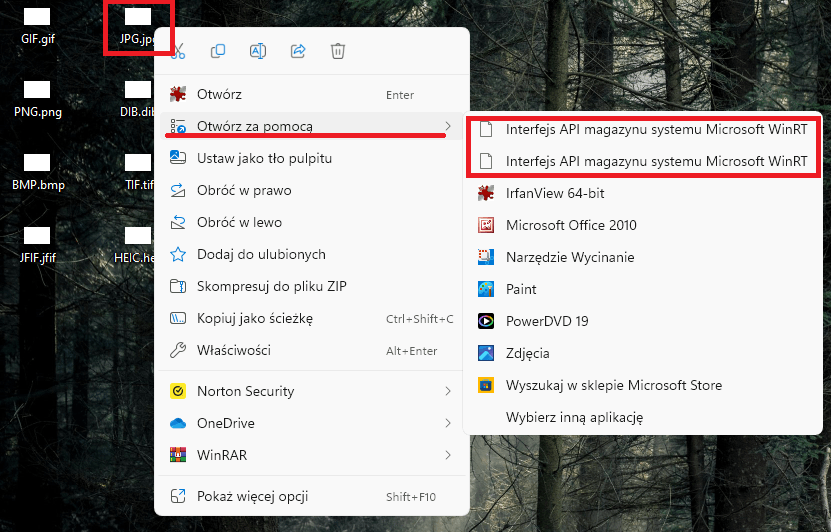
Task: Select DIB.dib desktop file
Action: 137,99
